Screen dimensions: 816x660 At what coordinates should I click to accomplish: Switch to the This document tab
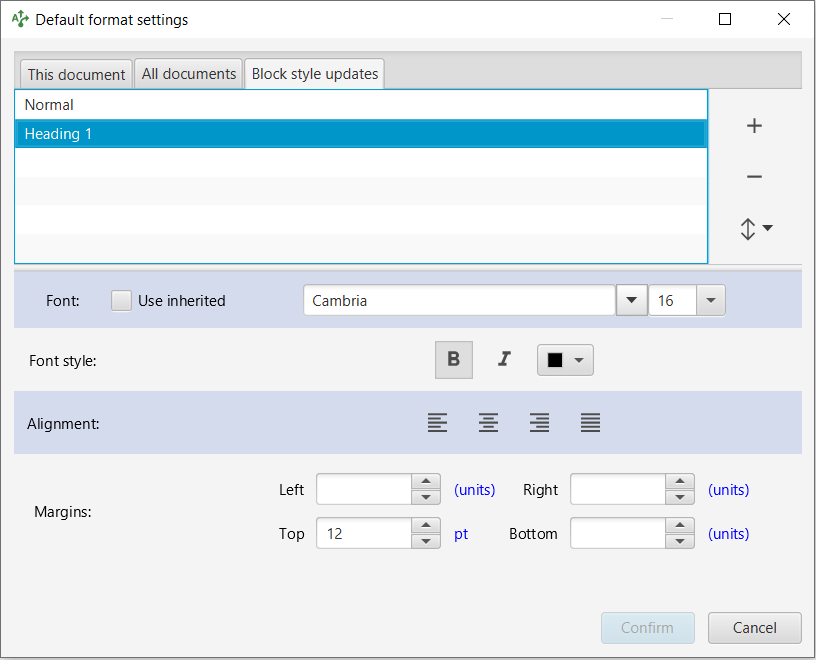pos(76,74)
